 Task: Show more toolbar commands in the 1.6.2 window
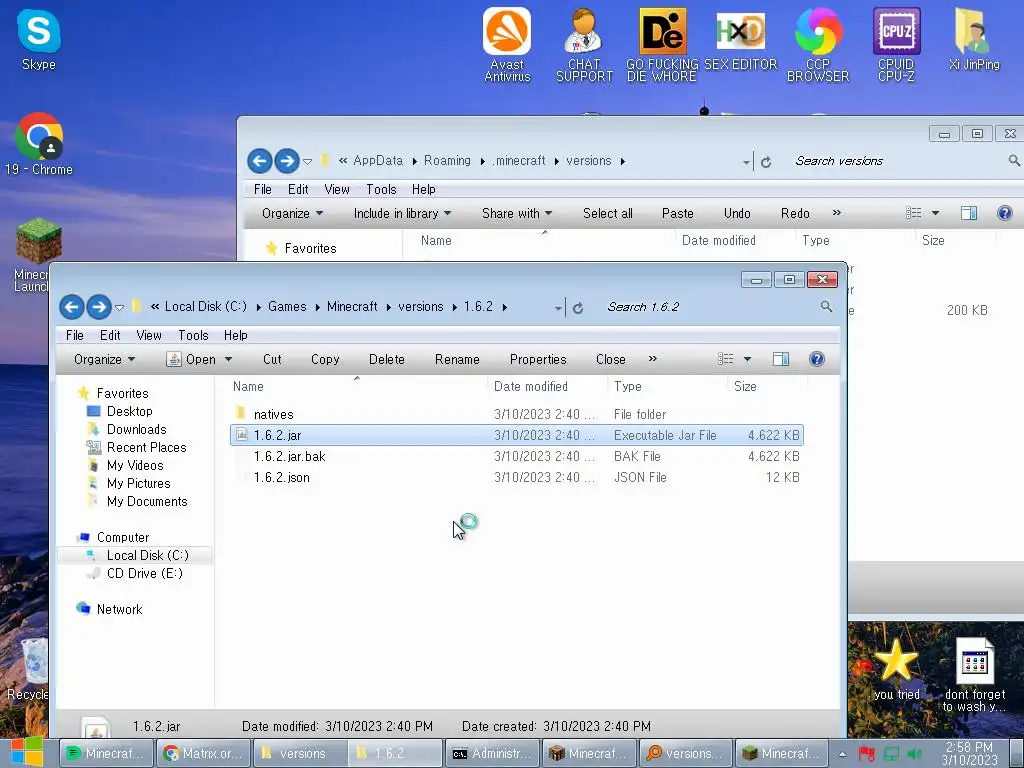(652, 359)
